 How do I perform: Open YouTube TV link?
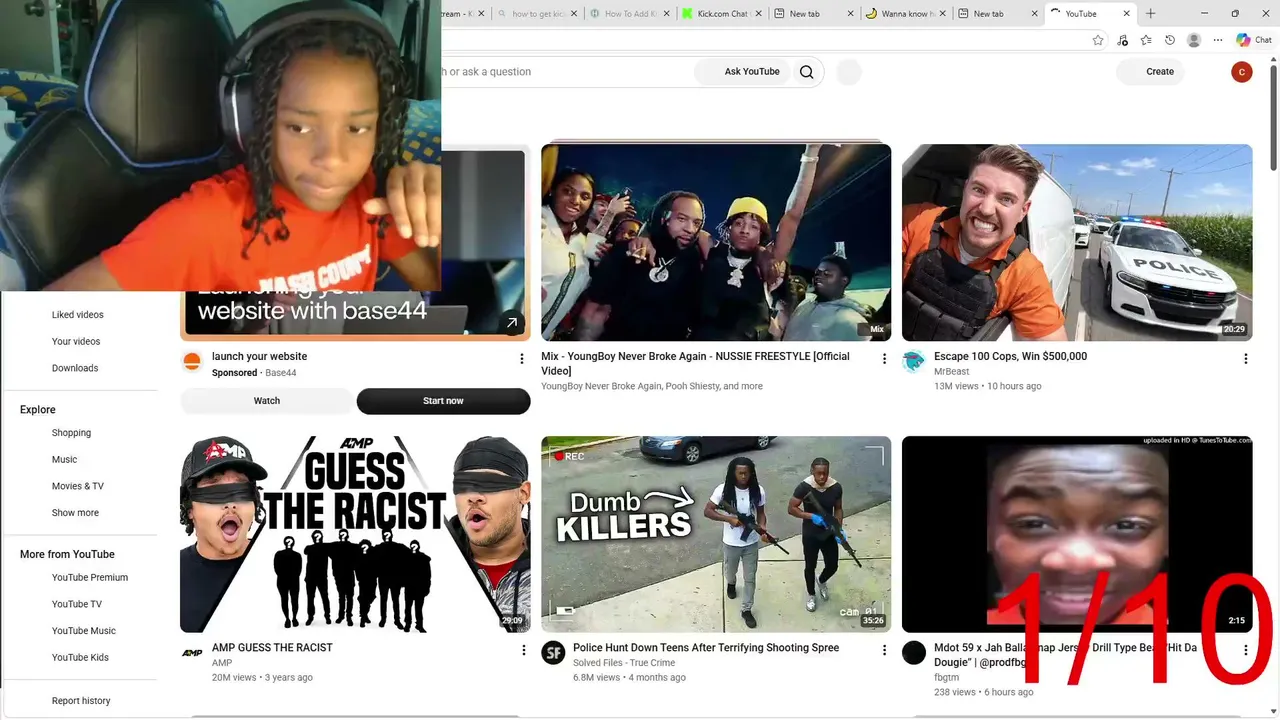pos(77,605)
